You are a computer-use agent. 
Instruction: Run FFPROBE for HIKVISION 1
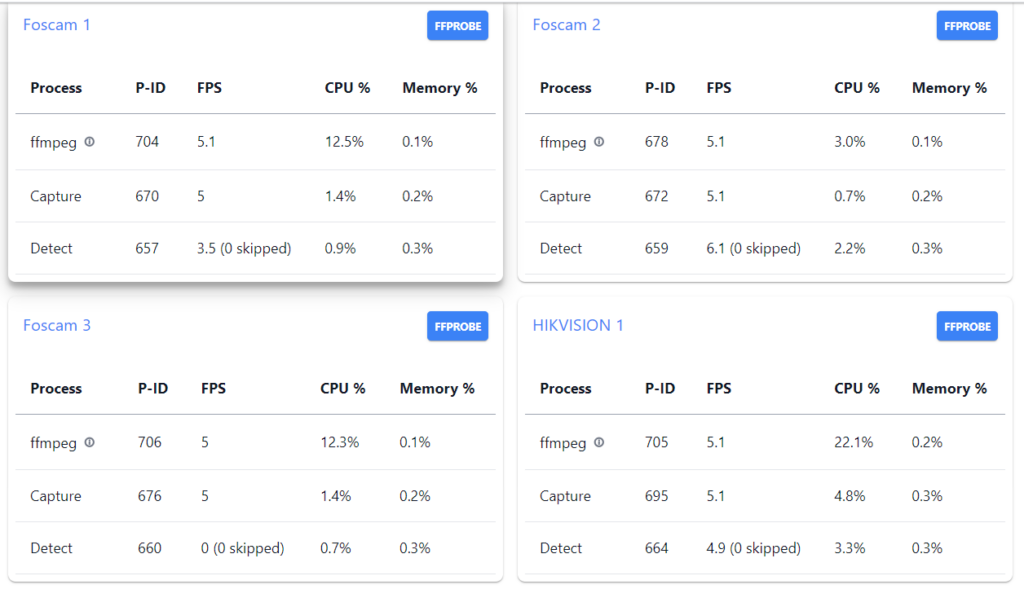(967, 326)
